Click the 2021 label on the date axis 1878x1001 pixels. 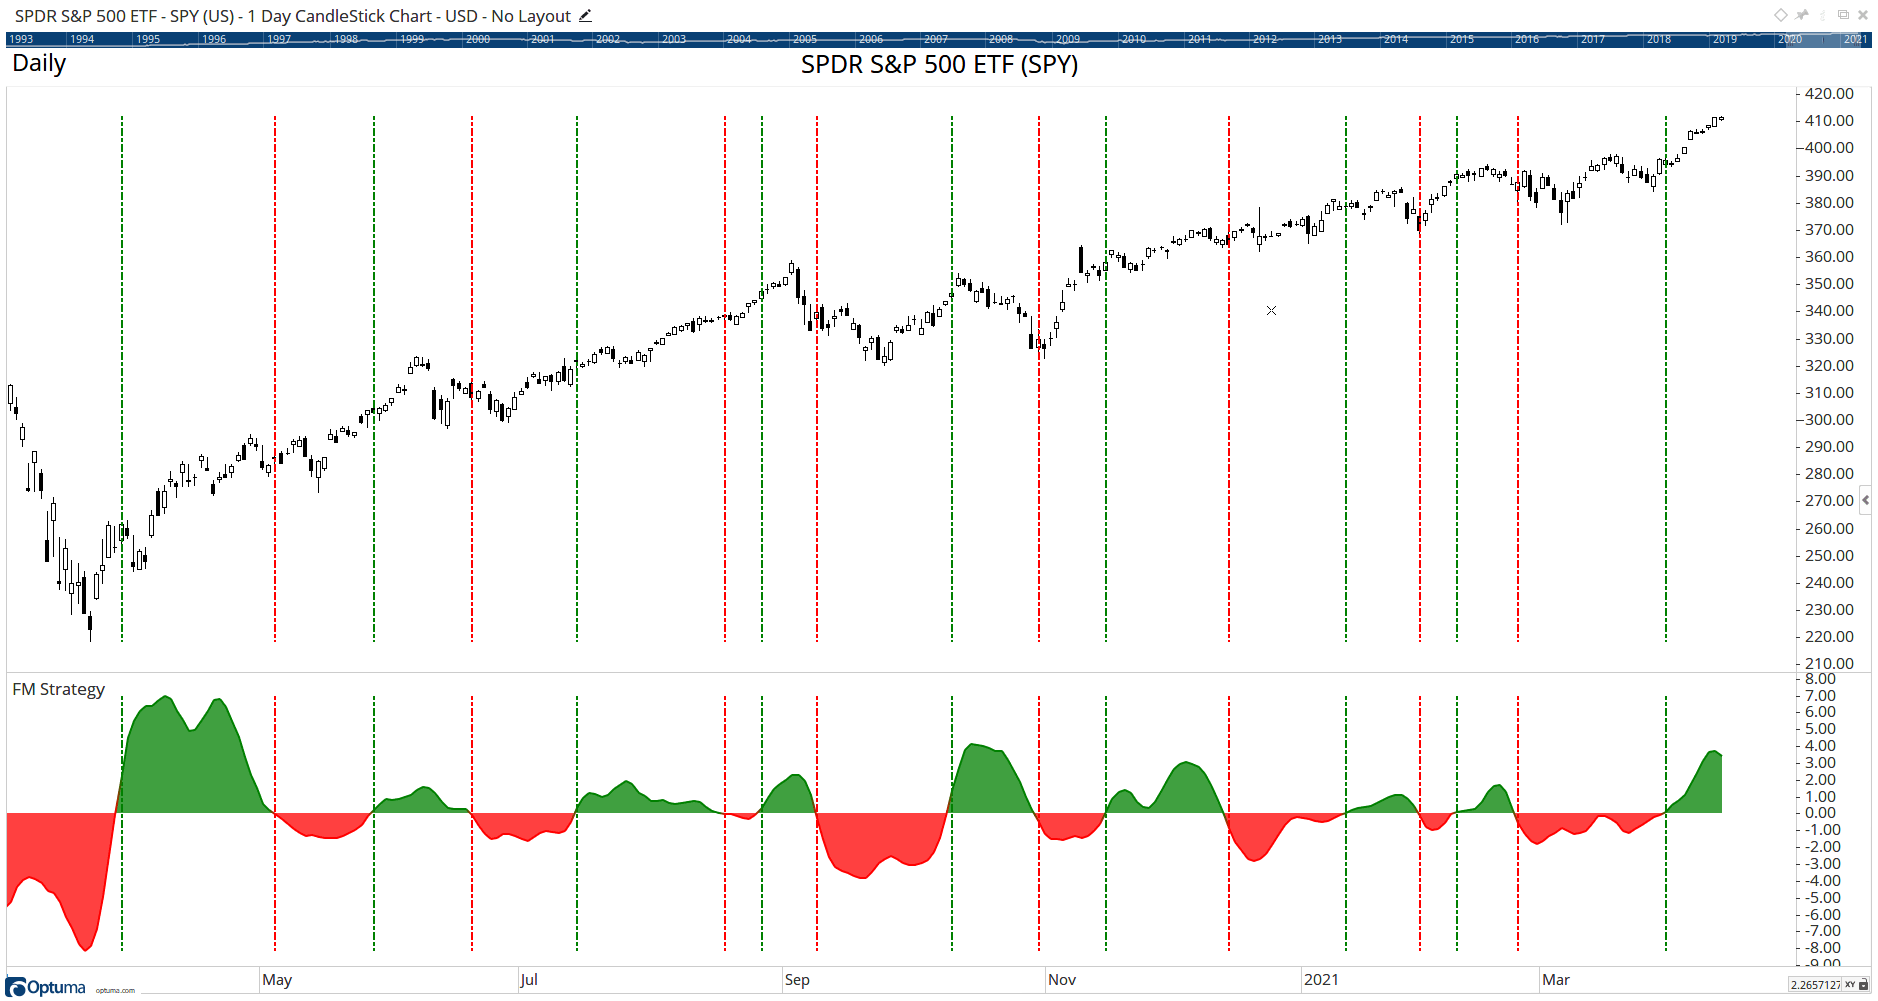point(1321,980)
